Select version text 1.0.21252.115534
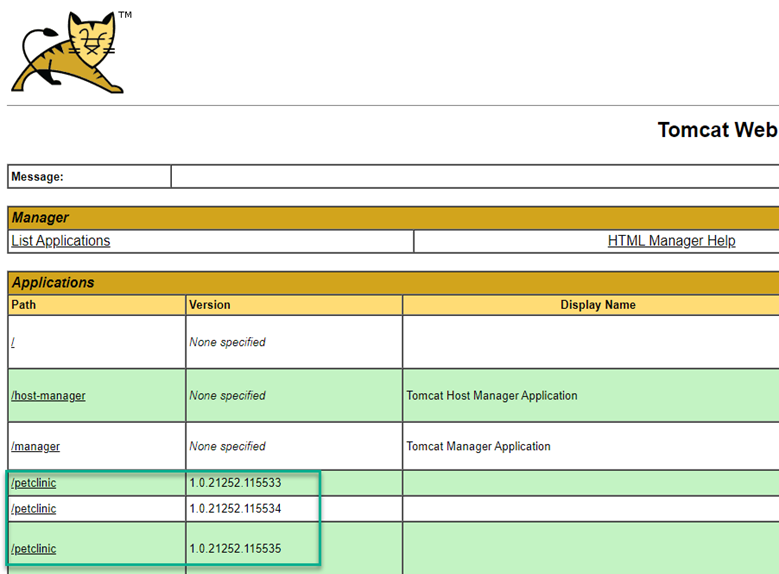 (235, 508)
